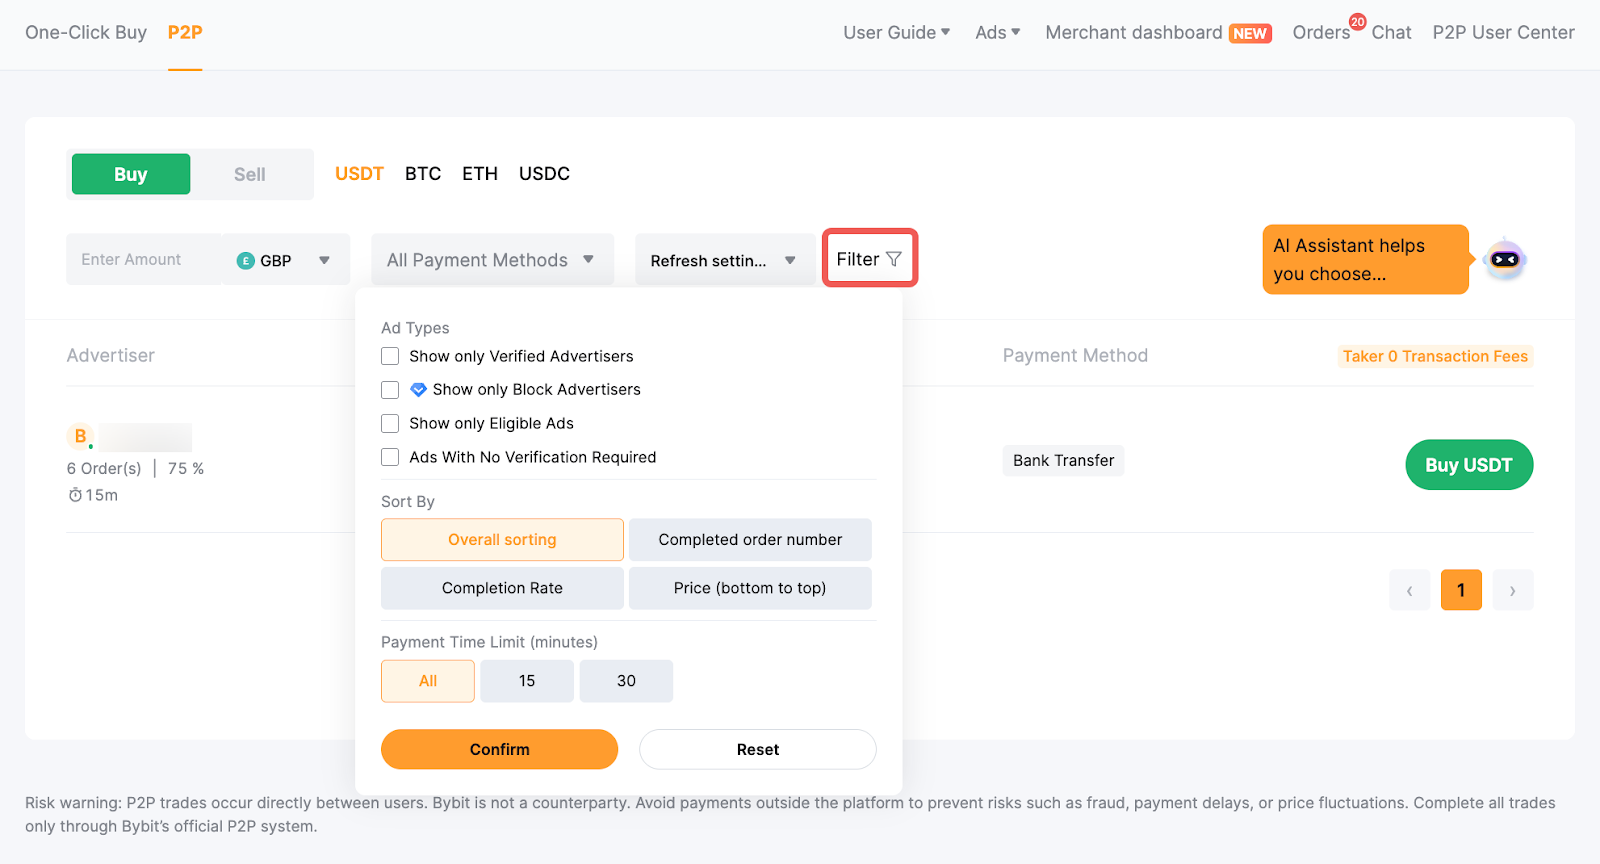The image size is (1600, 864).
Task: Switch to the Sell tab
Action: pyautogui.click(x=249, y=174)
